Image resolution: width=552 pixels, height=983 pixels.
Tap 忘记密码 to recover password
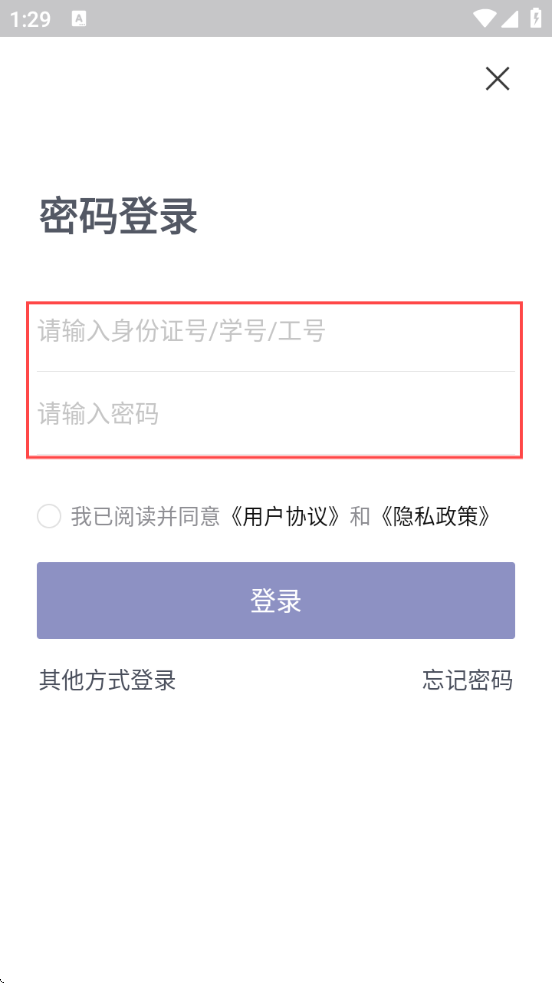pyautogui.click(x=467, y=680)
